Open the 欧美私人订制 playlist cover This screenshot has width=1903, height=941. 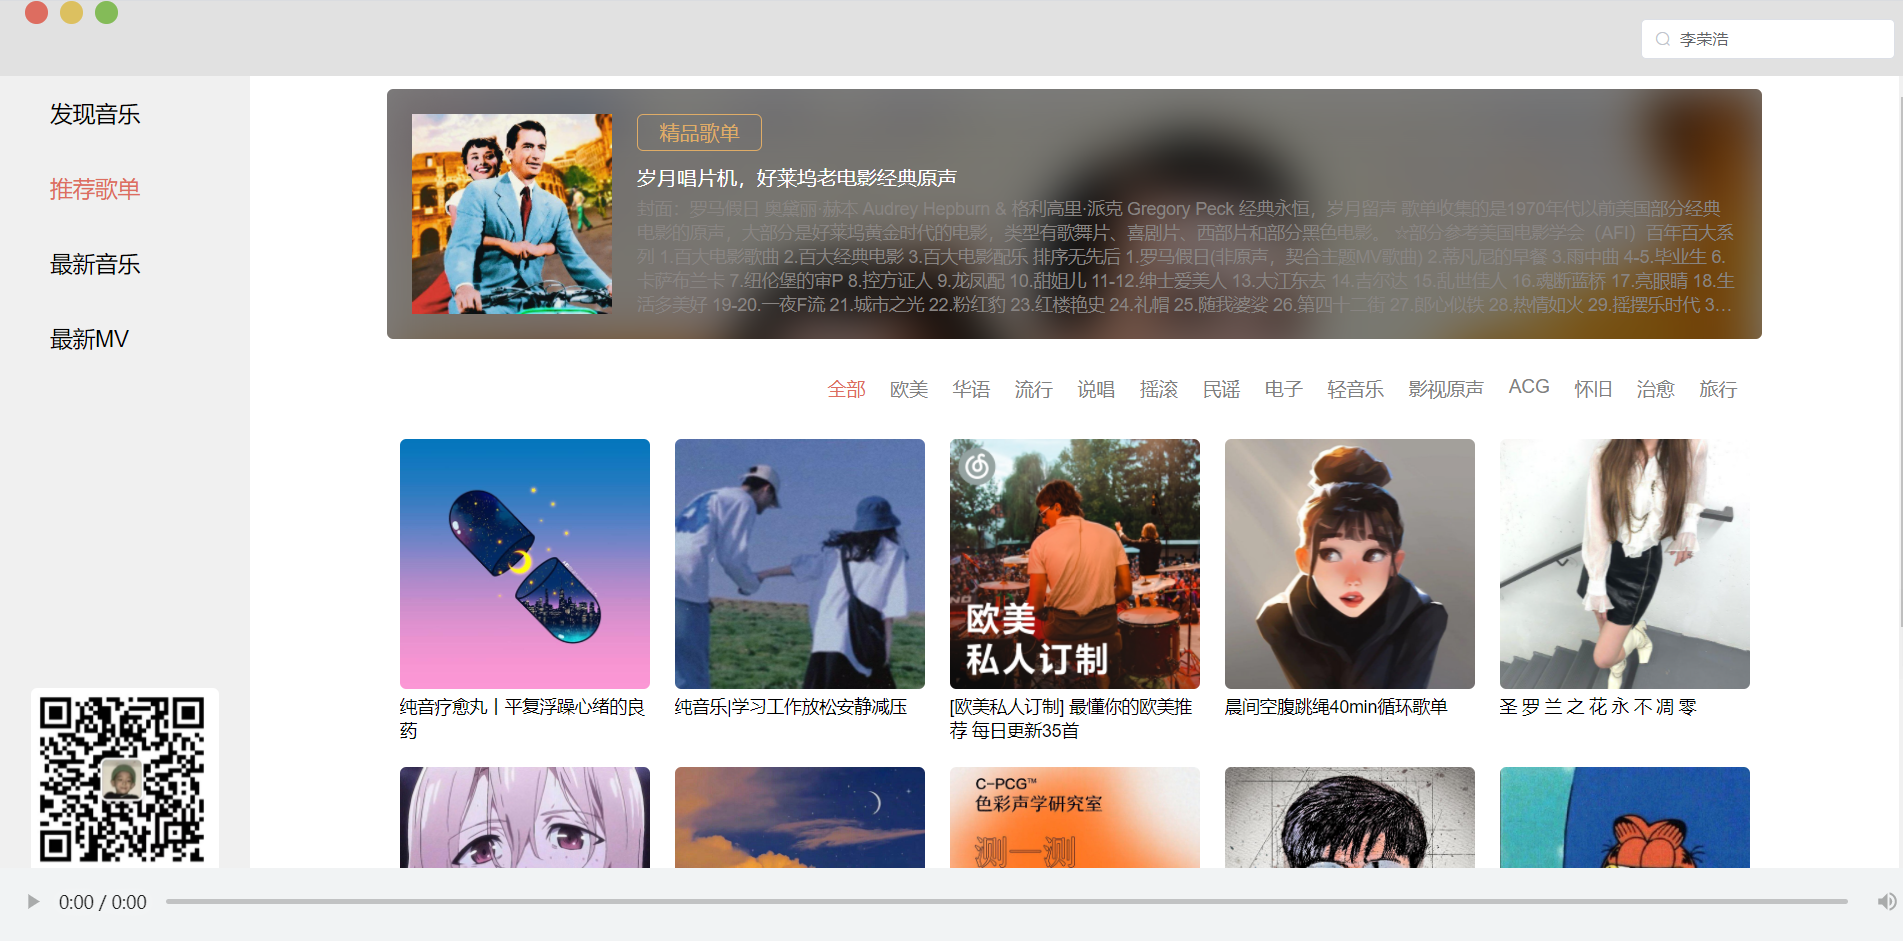(1075, 564)
